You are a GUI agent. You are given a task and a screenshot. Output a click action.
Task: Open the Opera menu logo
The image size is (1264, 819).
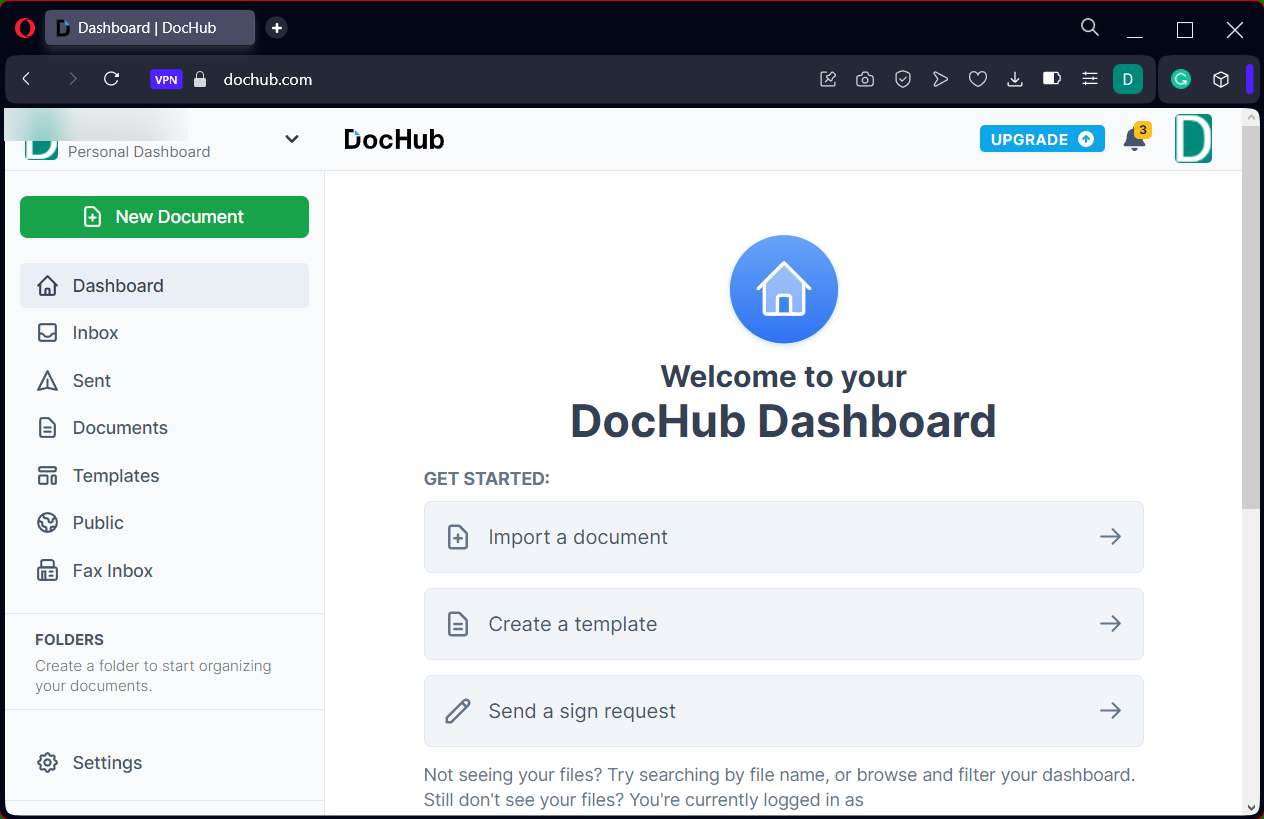point(25,28)
